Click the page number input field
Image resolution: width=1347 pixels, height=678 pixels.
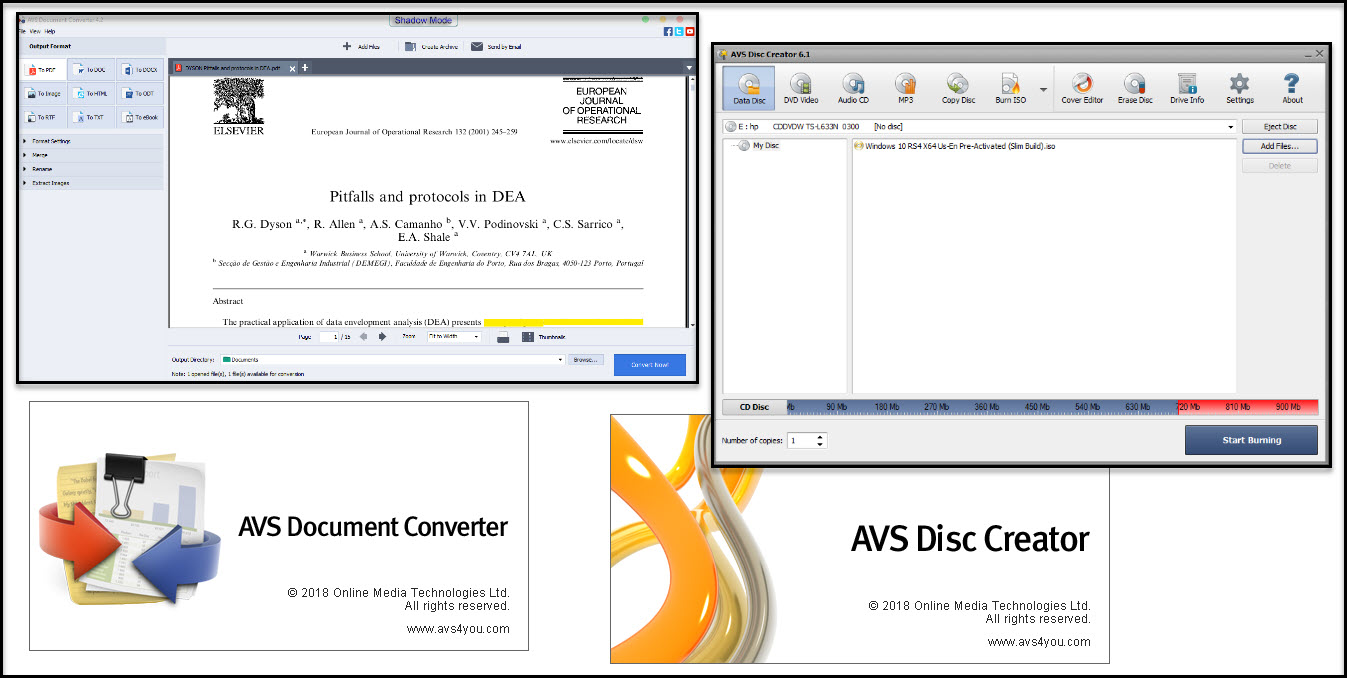point(331,337)
